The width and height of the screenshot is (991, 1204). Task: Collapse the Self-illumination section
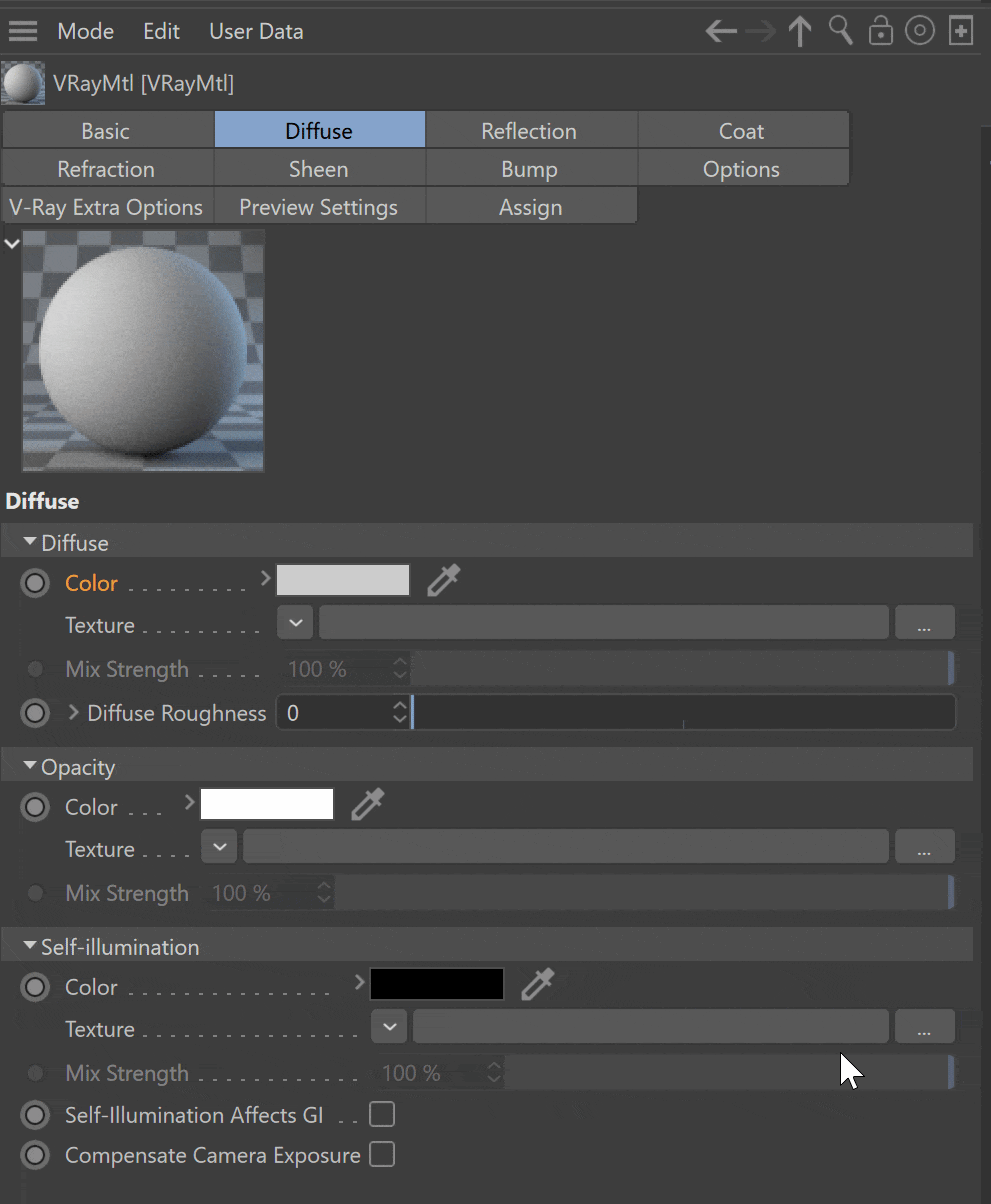[30, 946]
